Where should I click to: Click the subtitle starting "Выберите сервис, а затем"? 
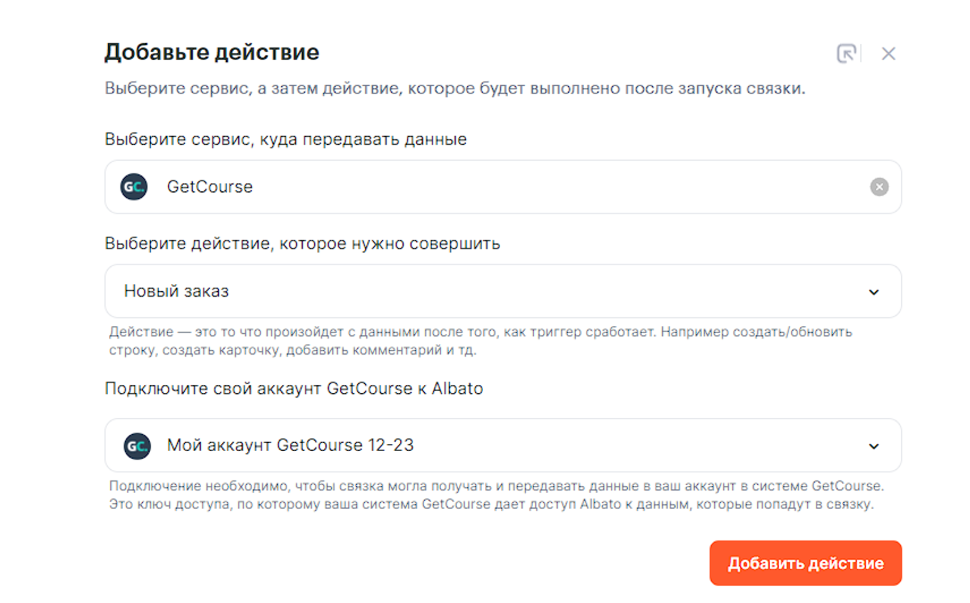(455, 88)
